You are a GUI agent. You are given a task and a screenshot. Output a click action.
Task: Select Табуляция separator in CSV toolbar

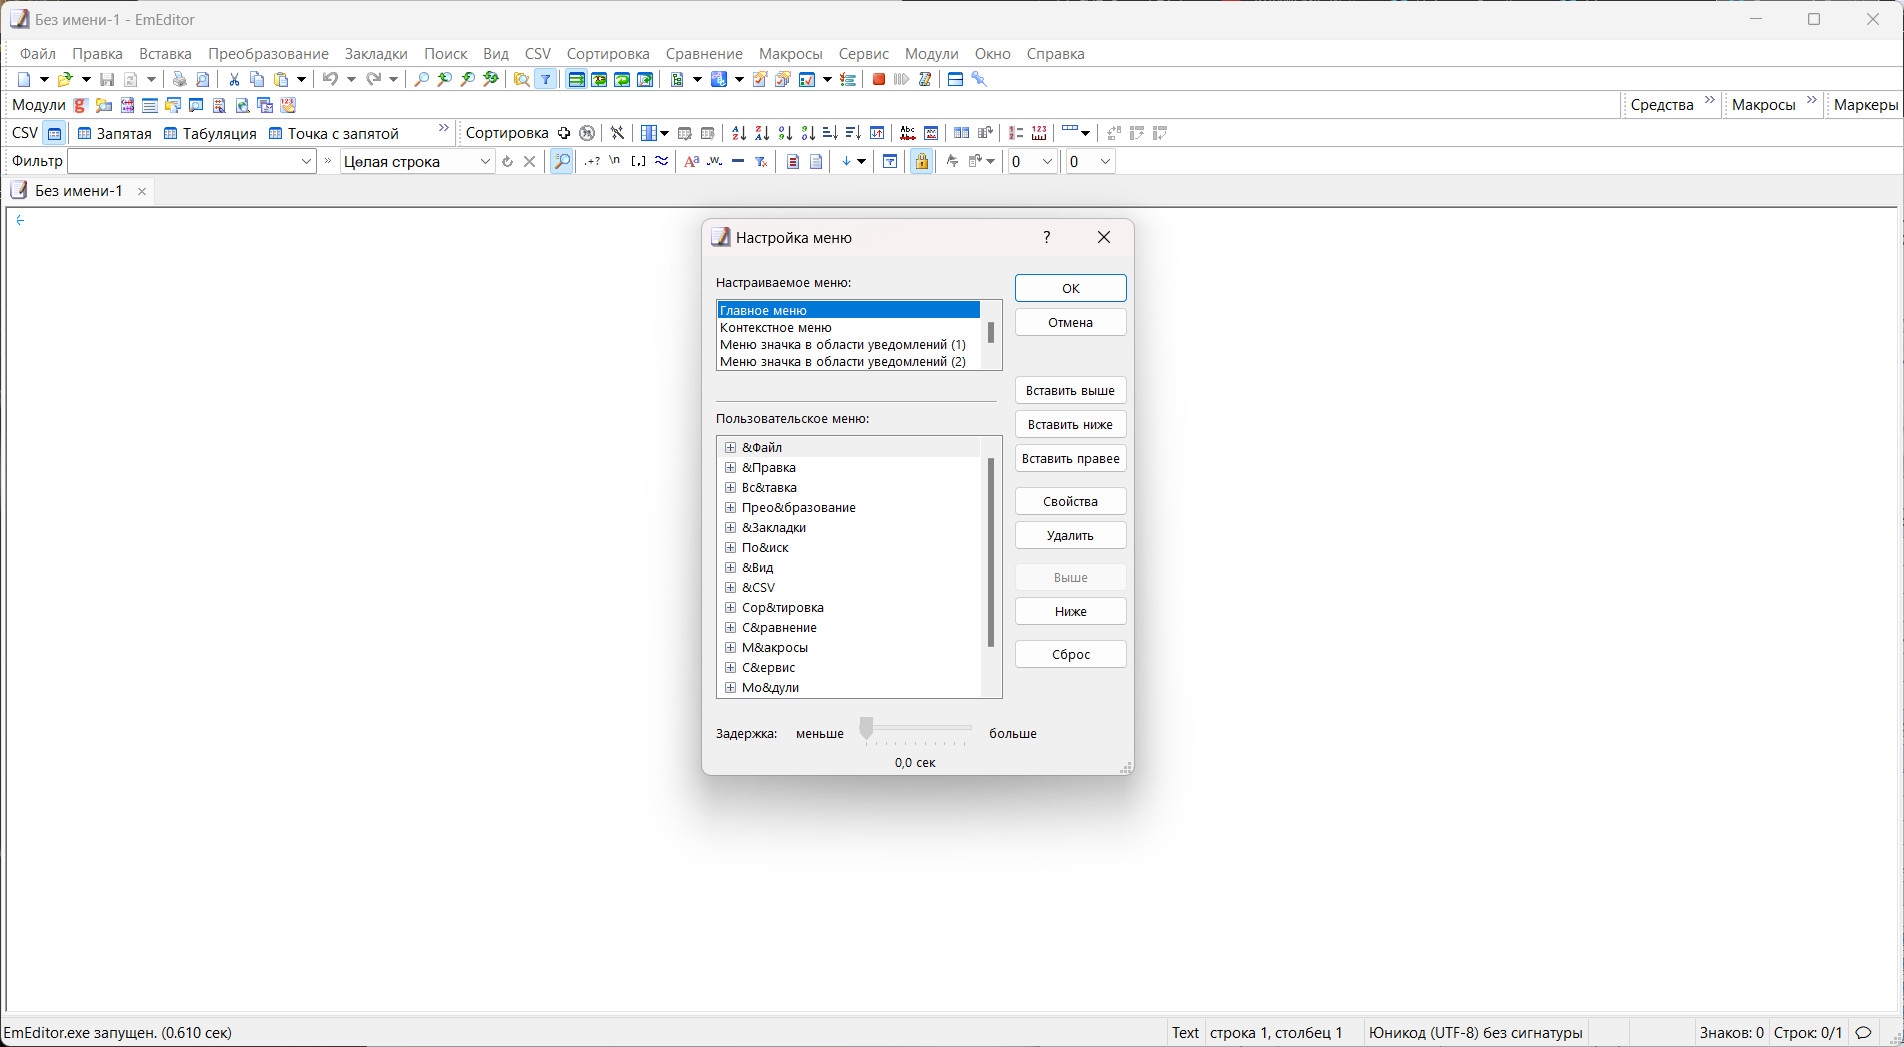[x=209, y=133]
